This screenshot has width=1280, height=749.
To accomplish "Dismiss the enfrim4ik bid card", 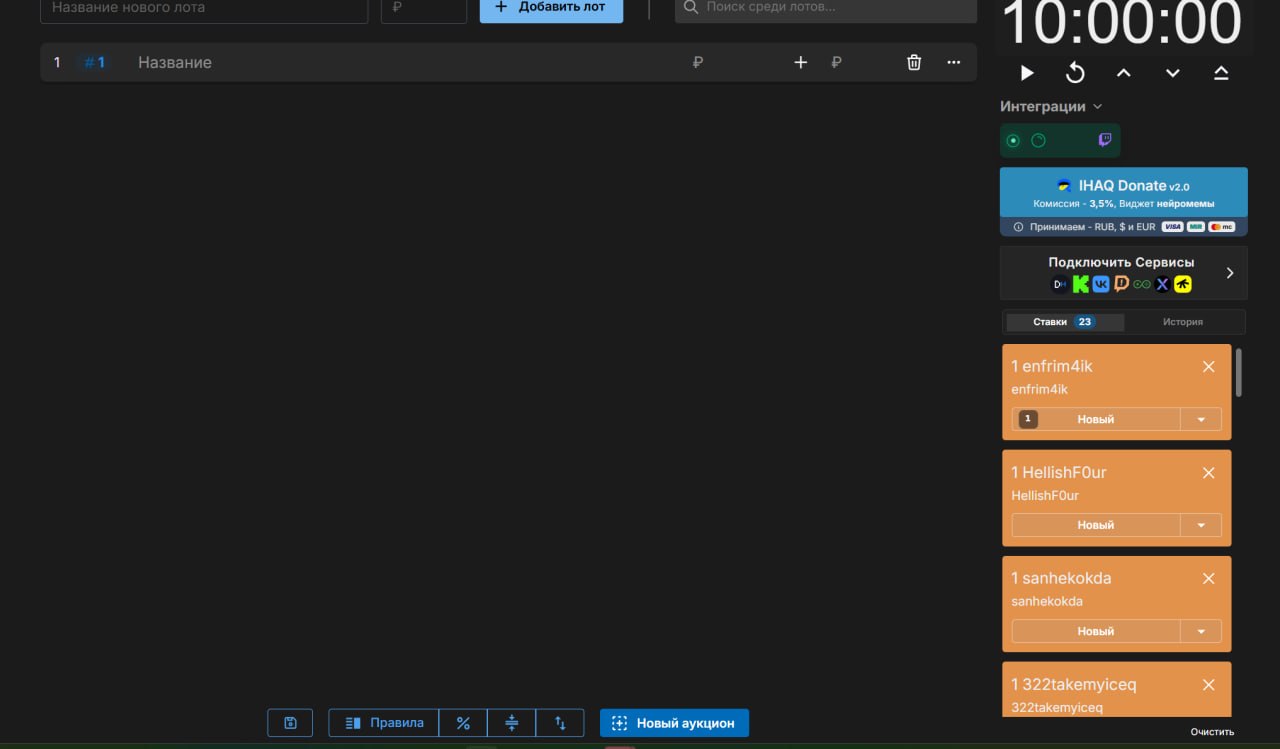I will point(1209,367).
